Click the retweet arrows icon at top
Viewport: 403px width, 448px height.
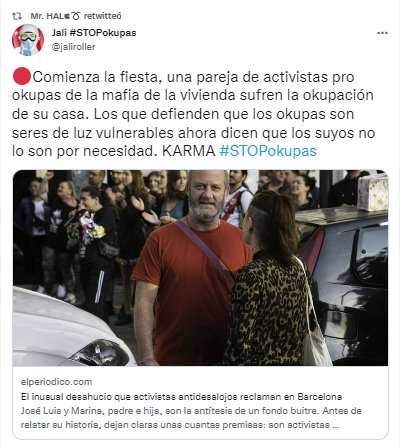click(x=17, y=16)
